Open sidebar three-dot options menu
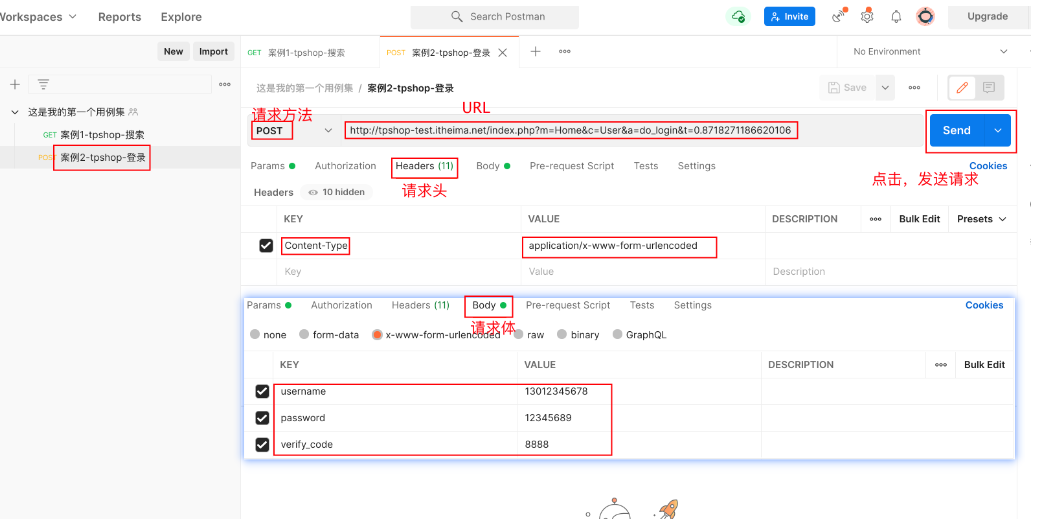Viewport: 1037px width, 528px height. 225,84
